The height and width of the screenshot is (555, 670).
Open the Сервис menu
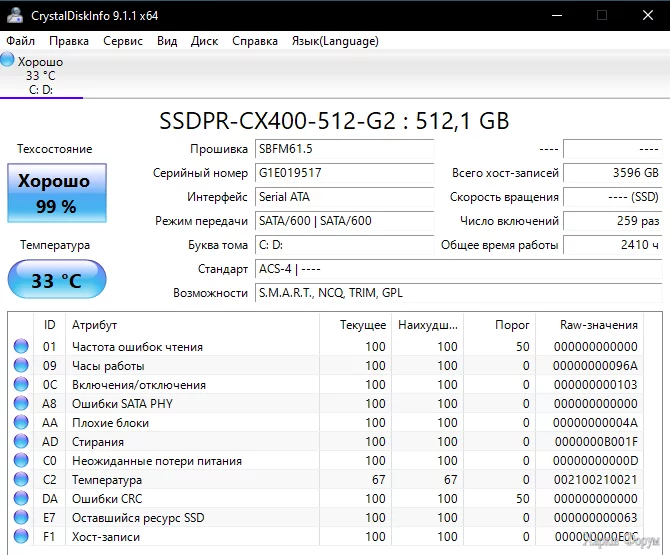click(x=123, y=41)
